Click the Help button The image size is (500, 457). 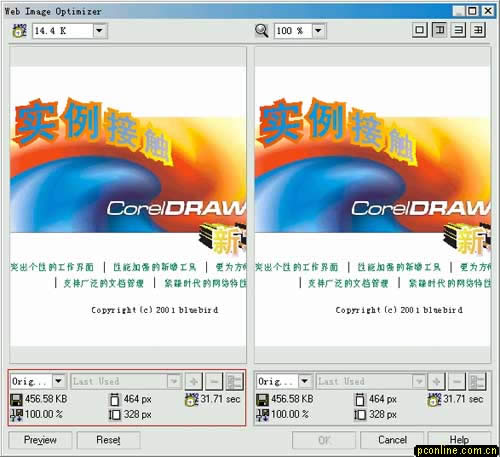click(459, 440)
